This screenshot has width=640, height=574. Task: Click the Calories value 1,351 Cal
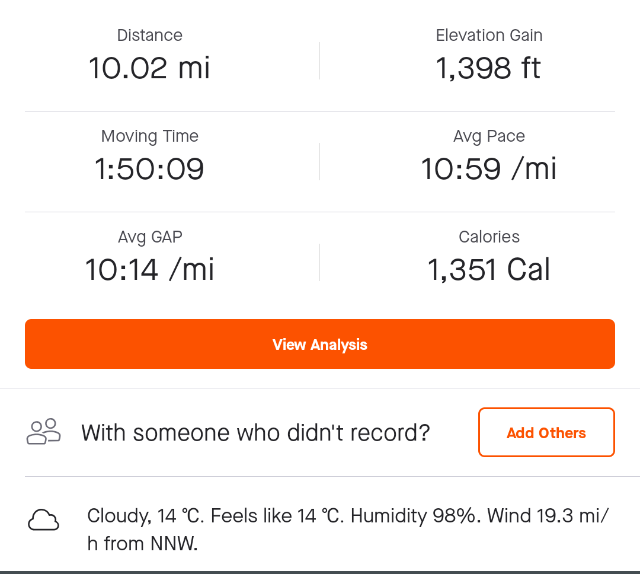489,269
